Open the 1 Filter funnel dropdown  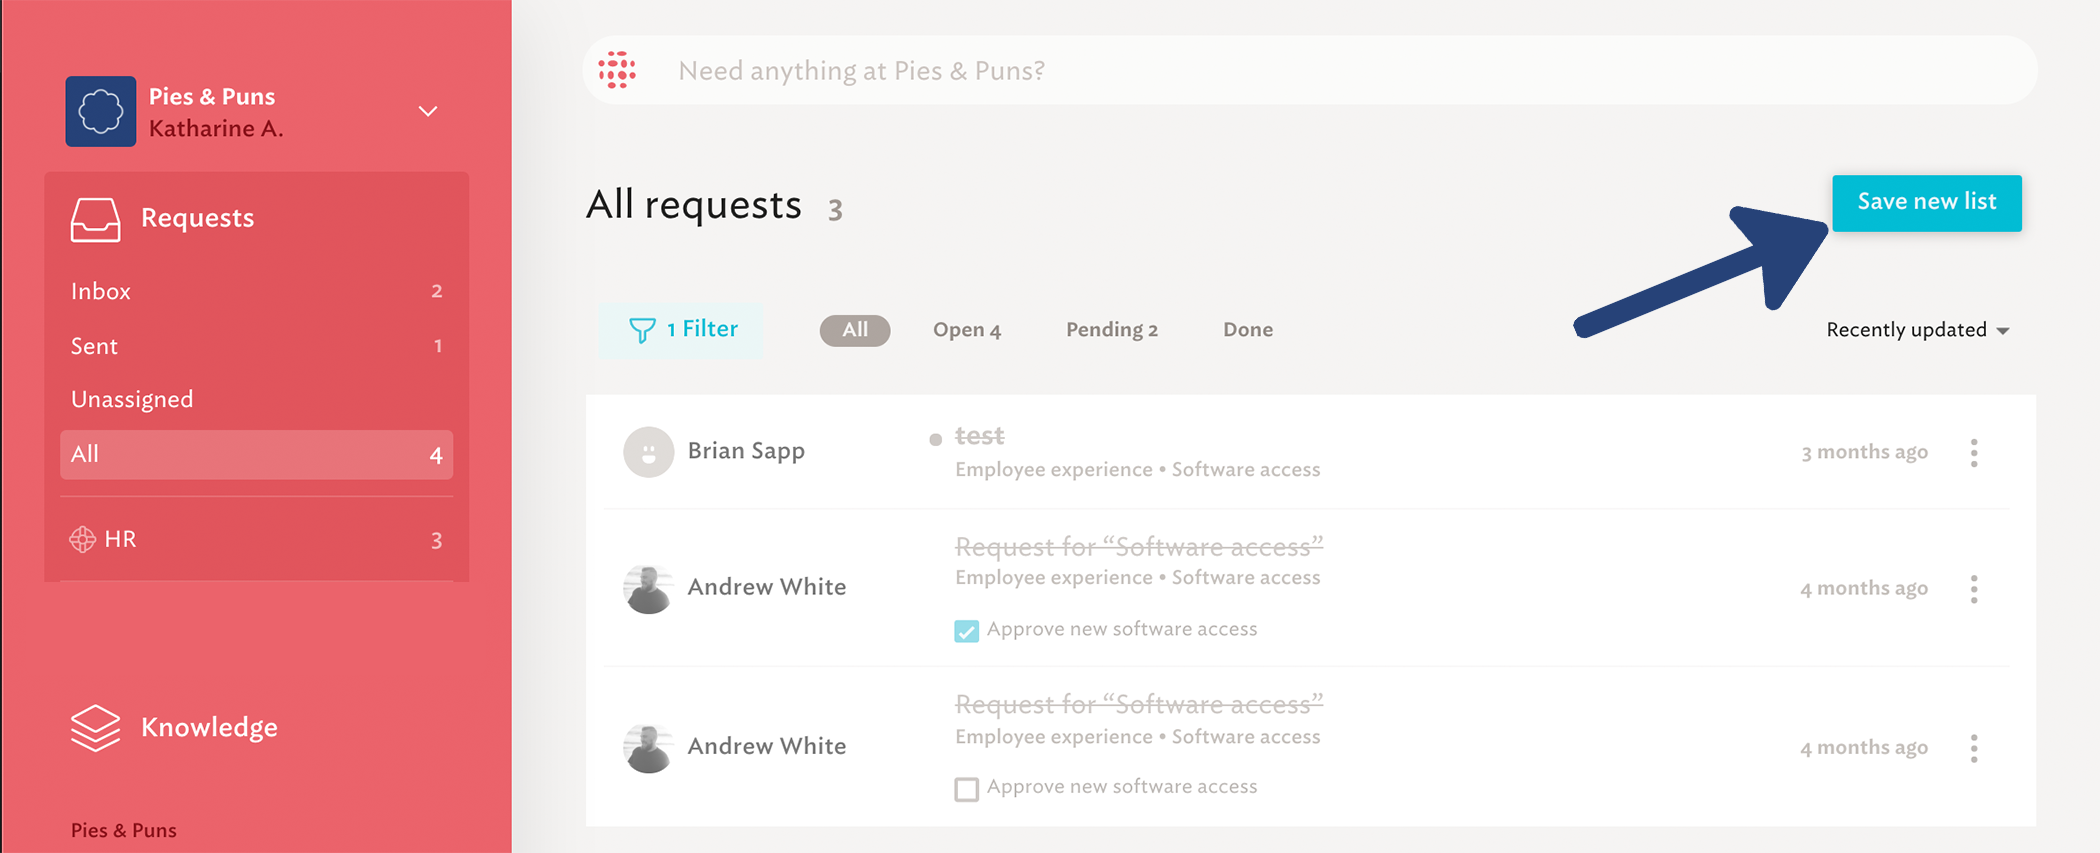[x=682, y=330]
